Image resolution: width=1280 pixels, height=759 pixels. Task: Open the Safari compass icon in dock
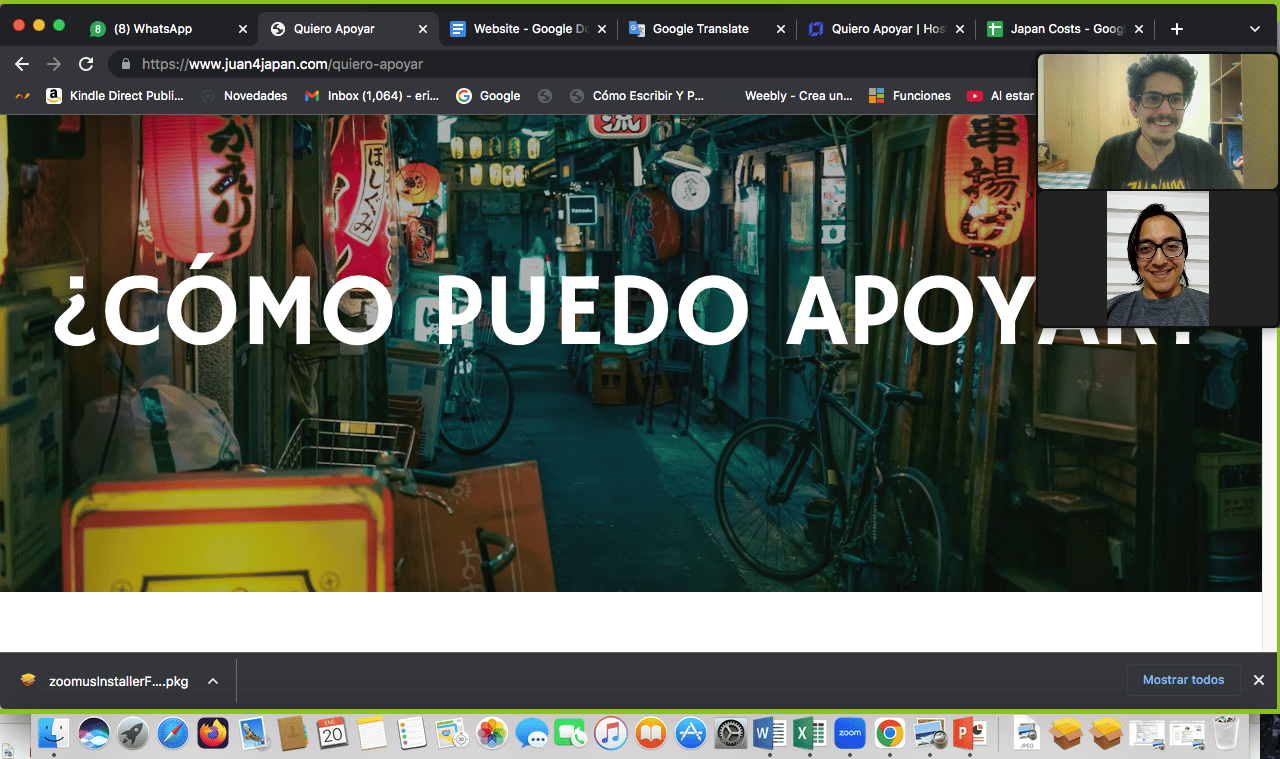[172, 734]
